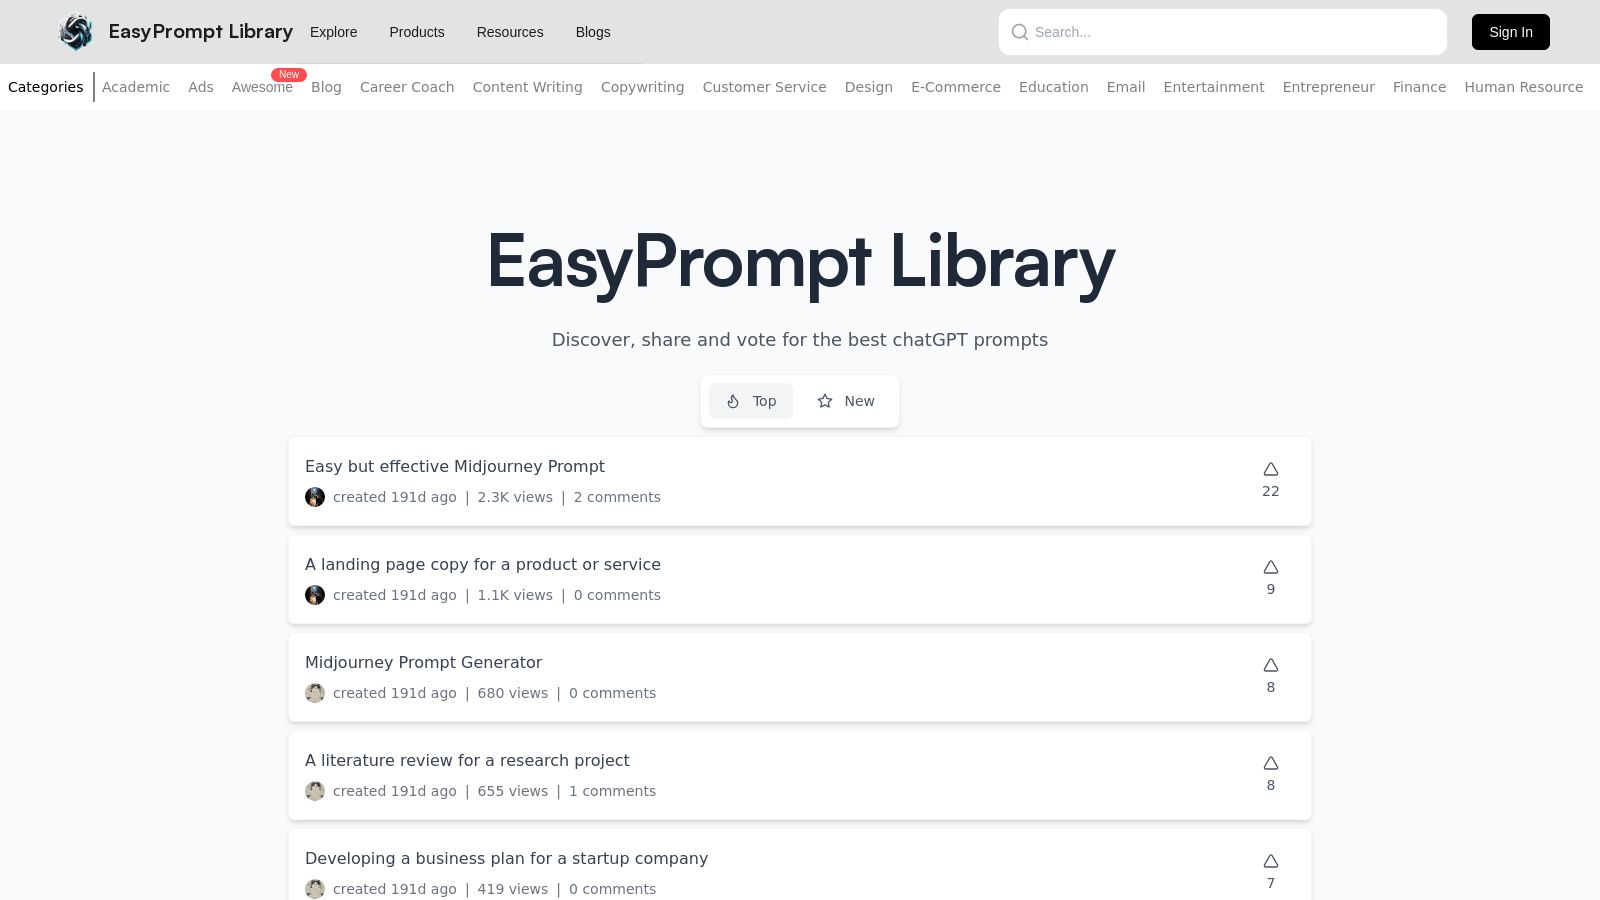
Task: Switch to the New sorting tab
Action: tap(846, 401)
